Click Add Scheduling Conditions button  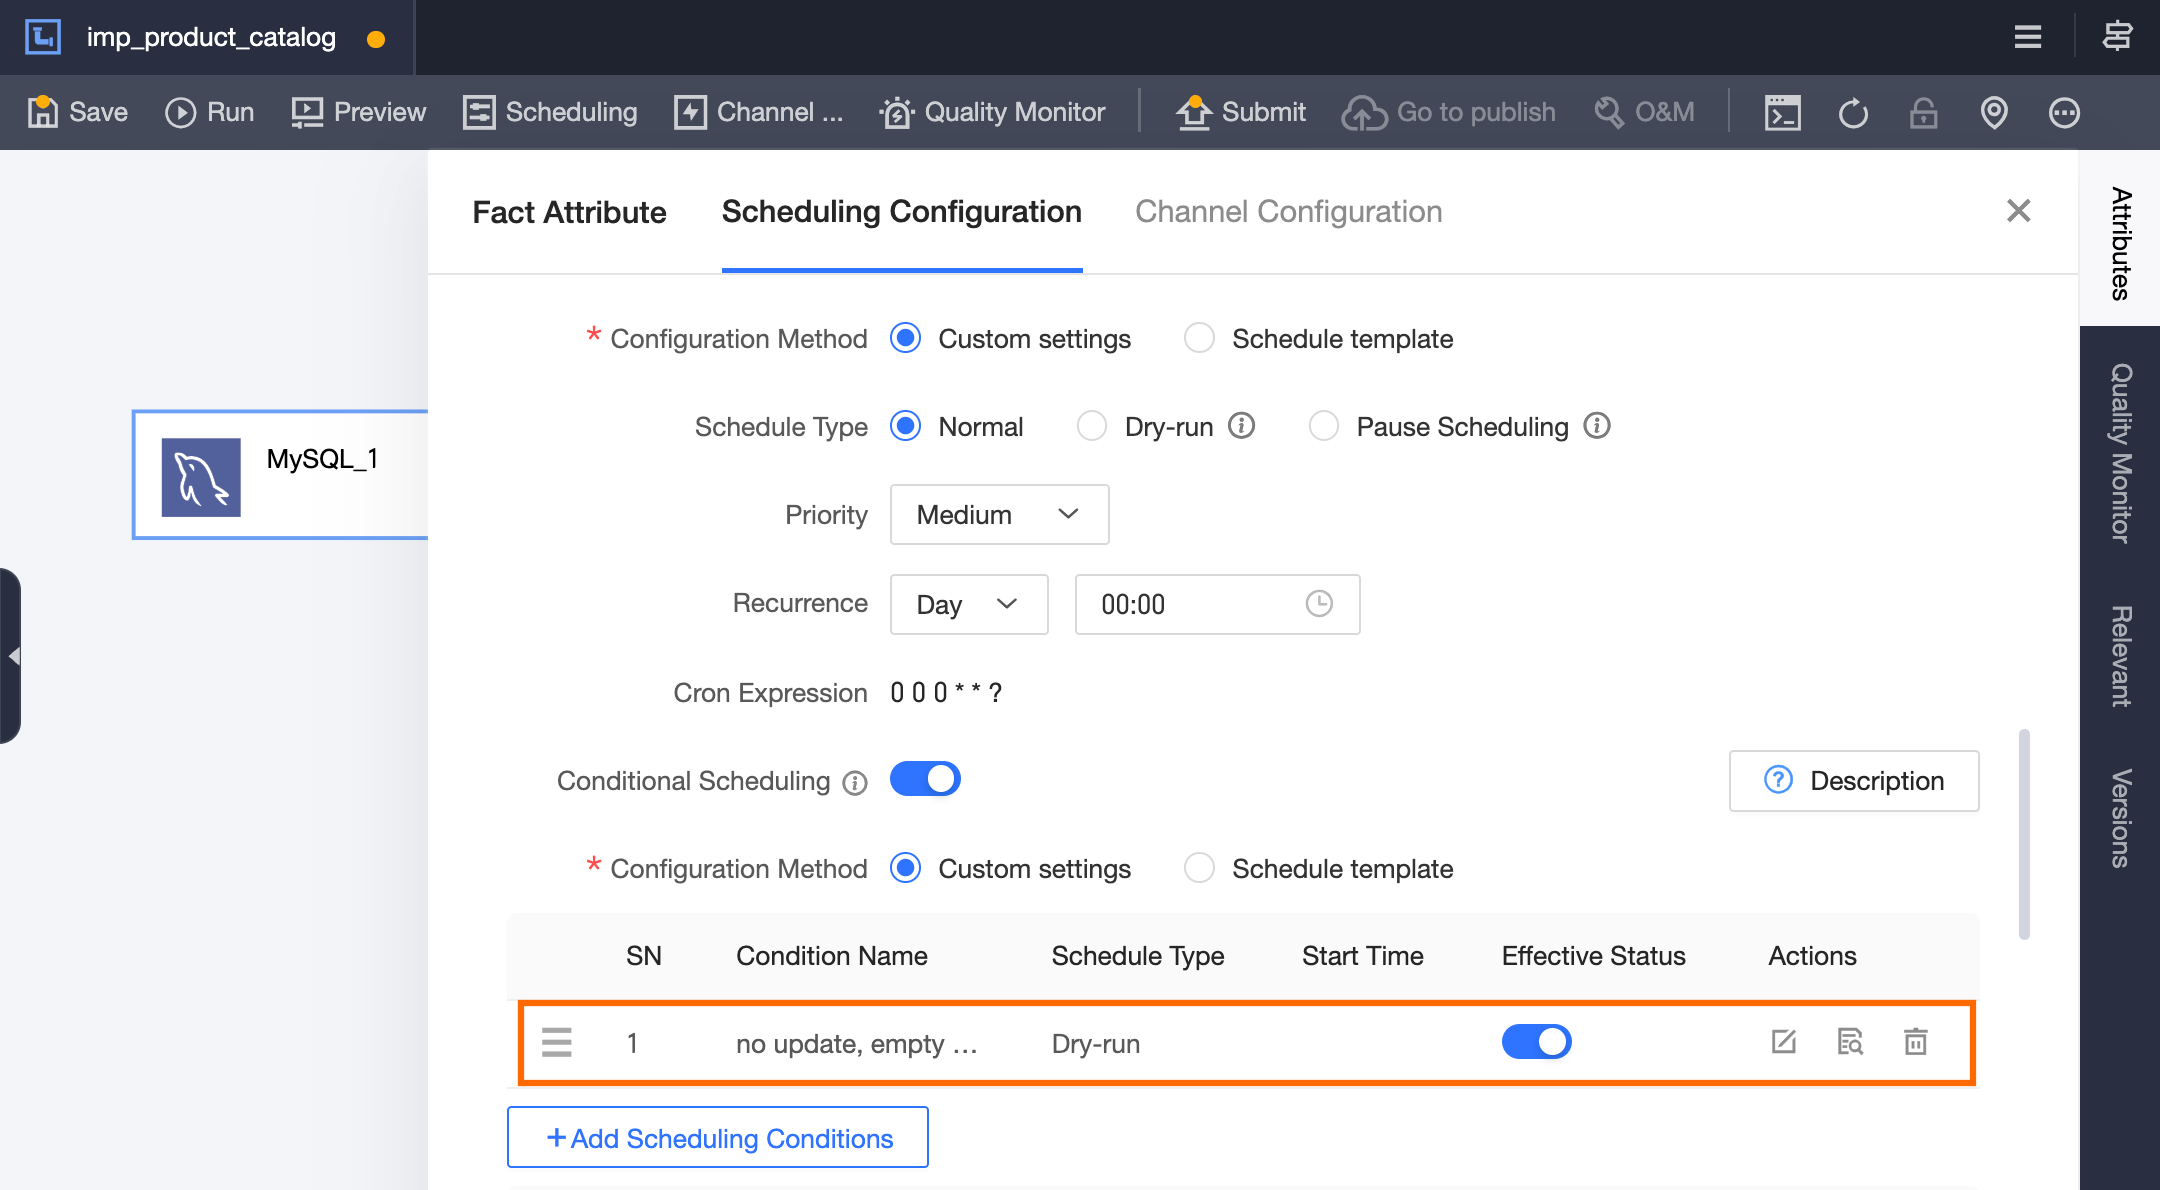click(718, 1138)
